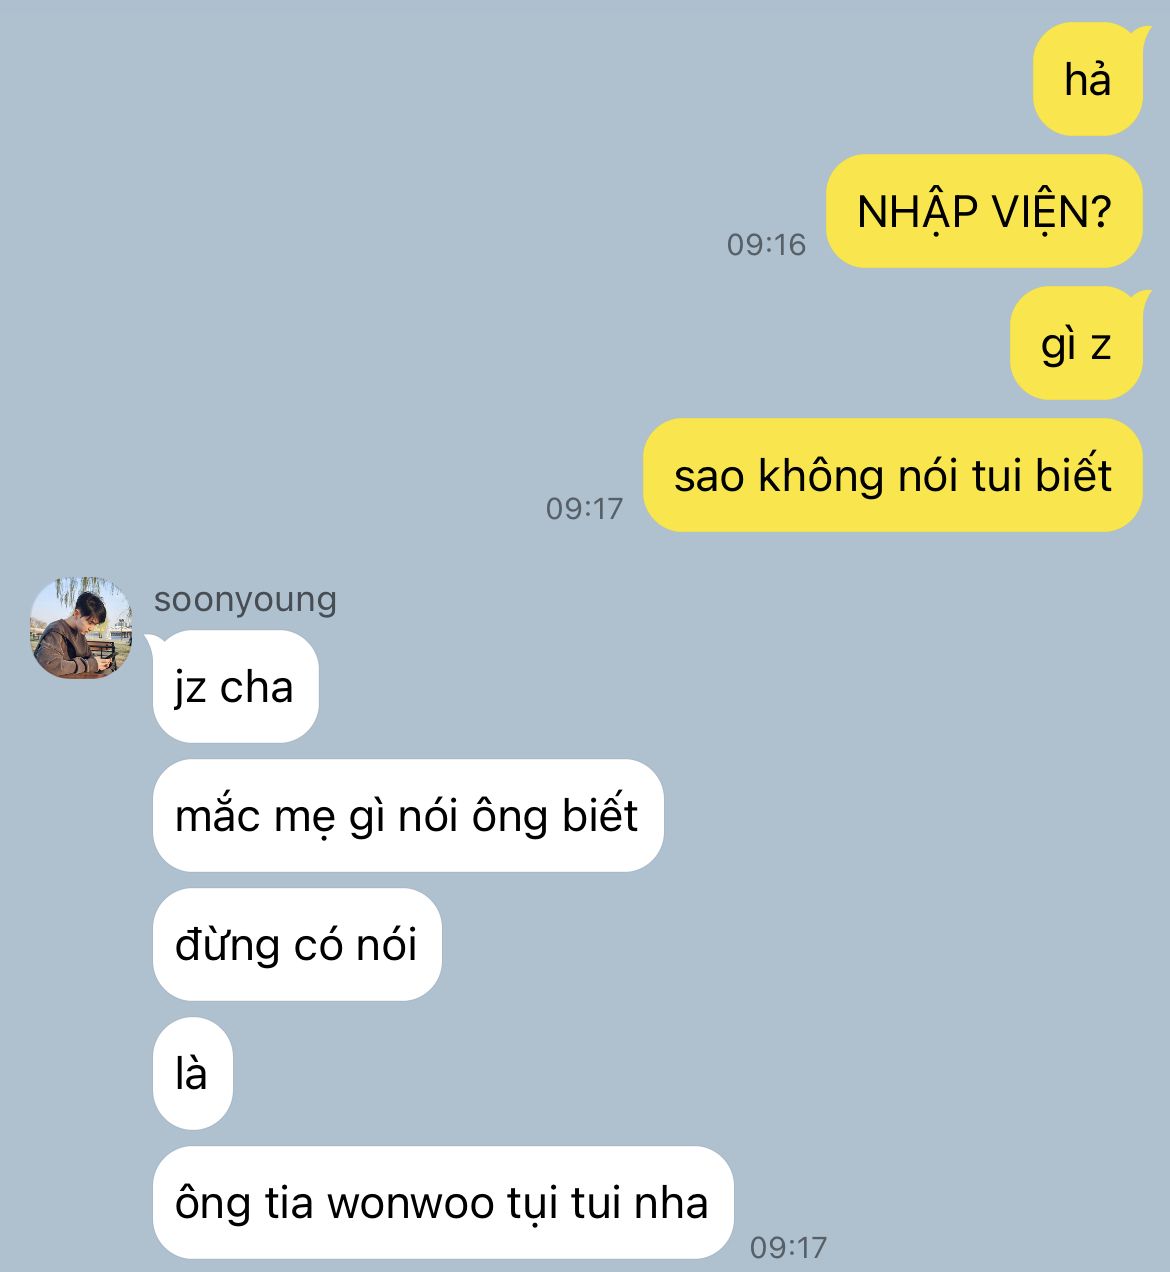The height and width of the screenshot is (1272, 1170).
Task: Tap the "sao không nói tui biết" bubble
Action: 892,475
